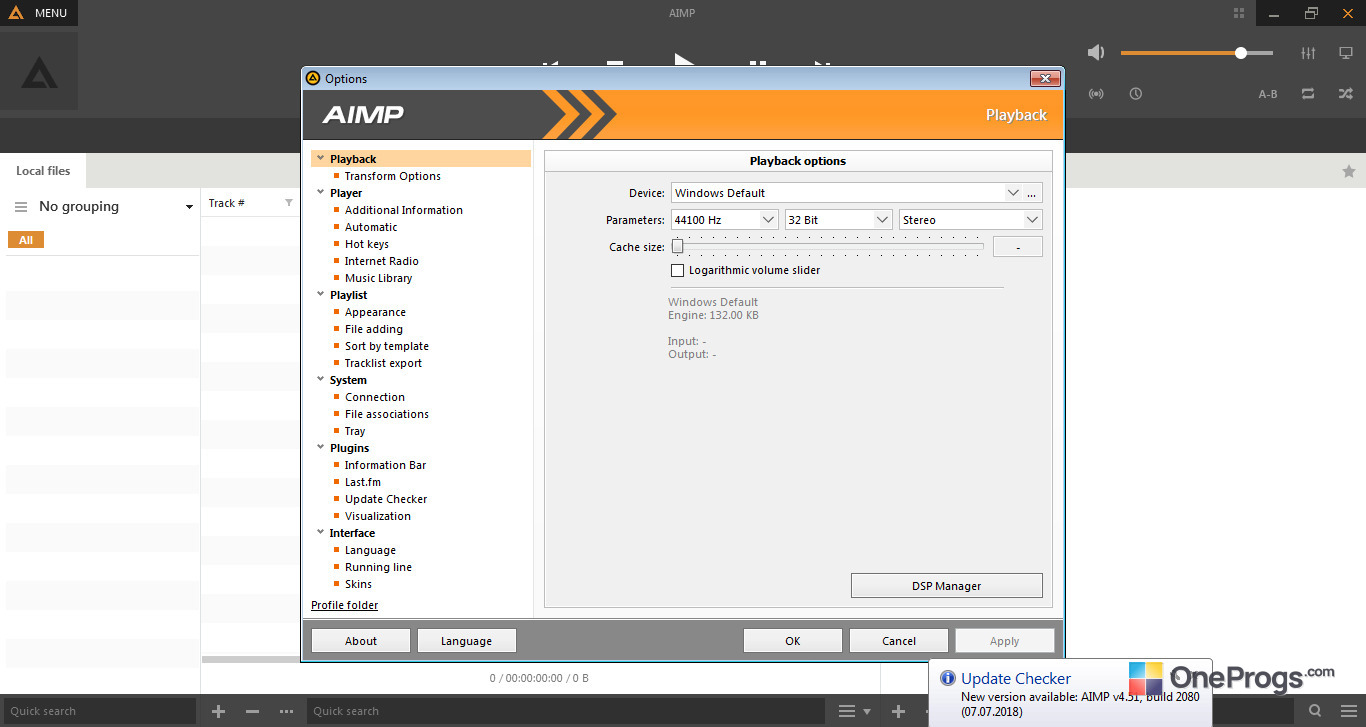
Task: Open the DSP Manager
Action: click(947, 586)
